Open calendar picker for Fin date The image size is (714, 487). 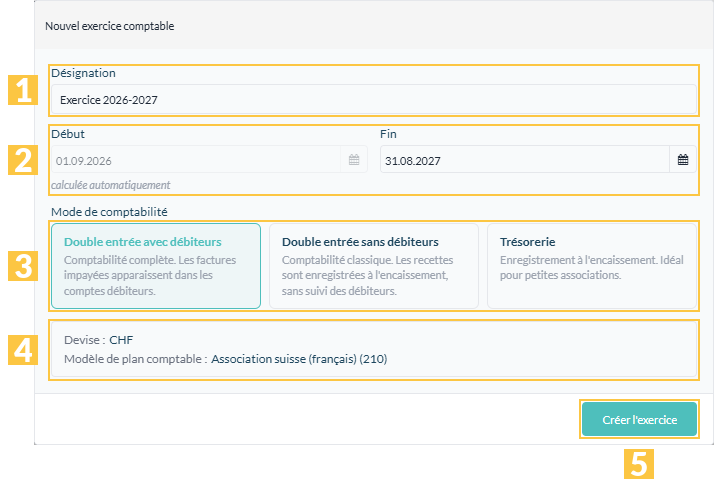(x=683, y=160)
